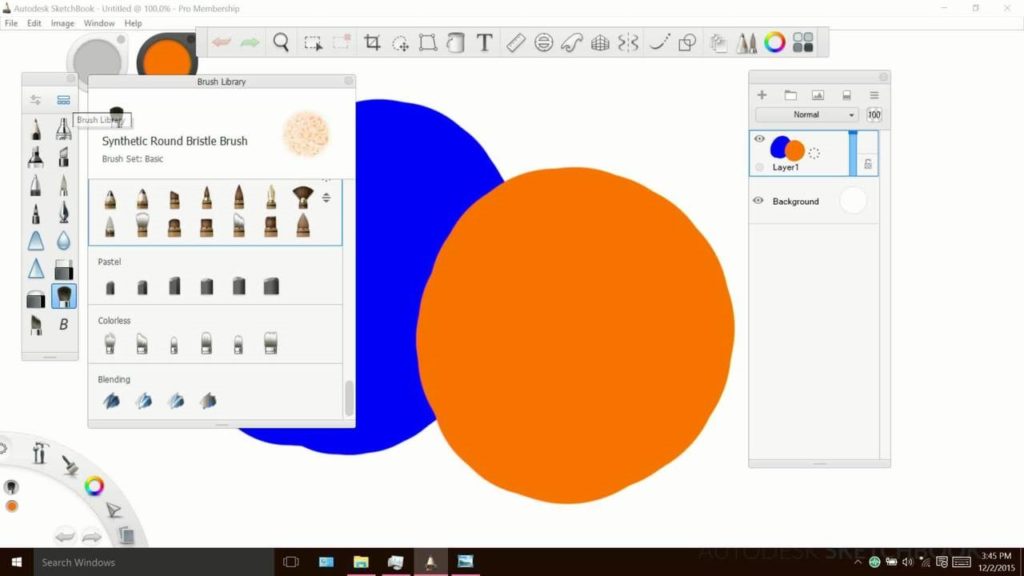Adjust the Layer1 opacity slider bar
Viewport: 1024px width, 576px height.
[852, 153]
